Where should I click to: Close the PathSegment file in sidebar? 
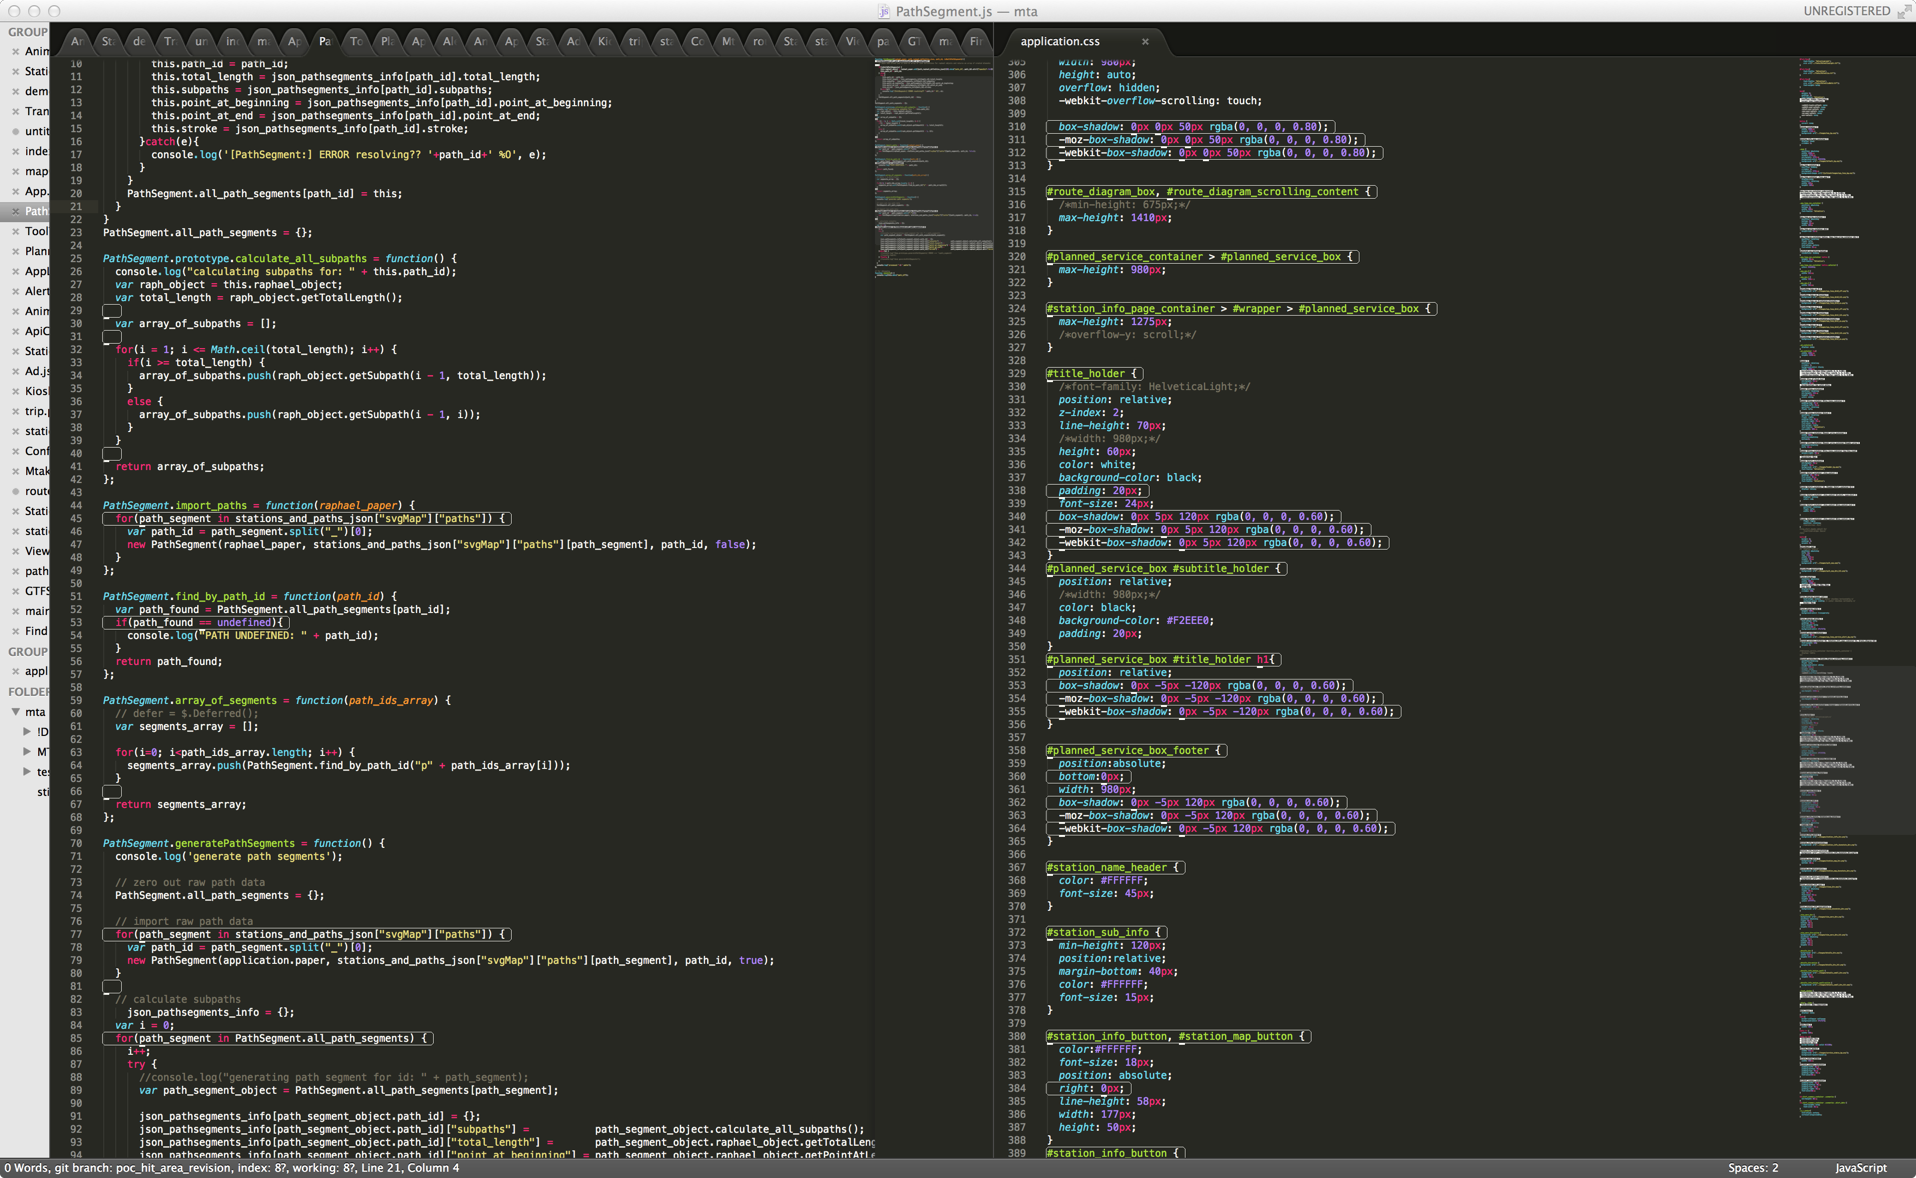pos(15,211)
